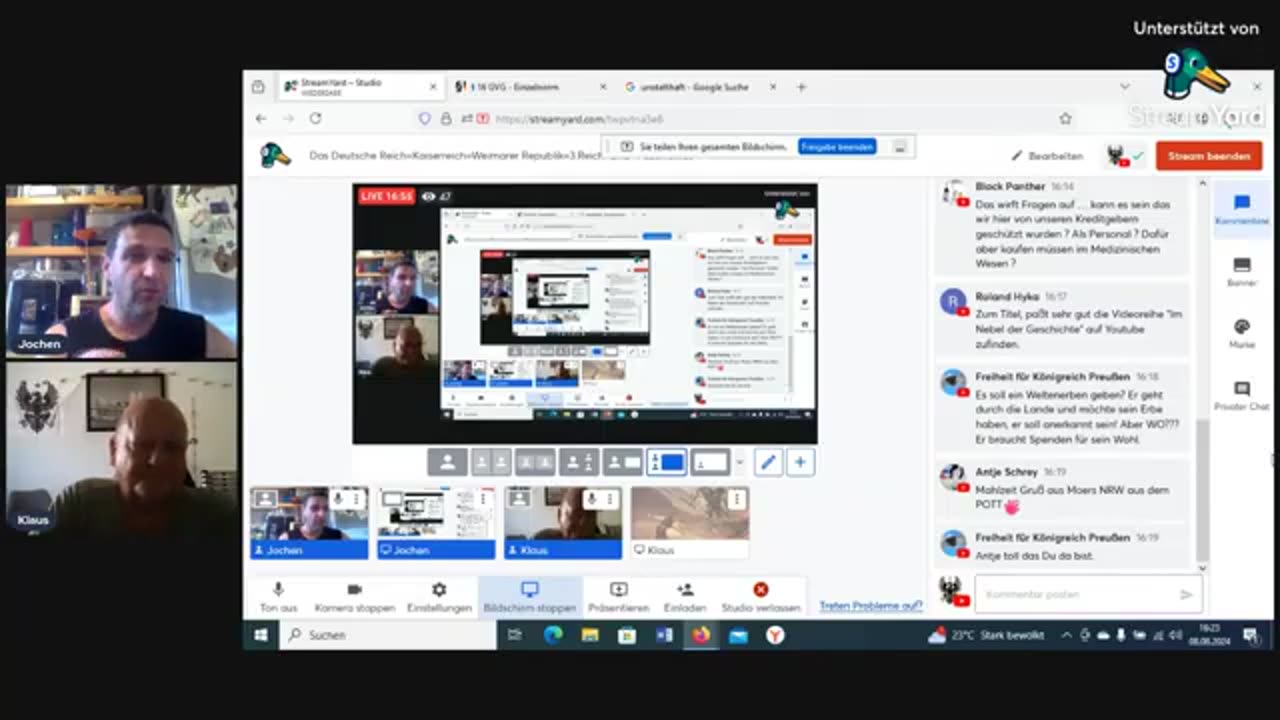The width and height of the screenshot is (1280, 720).
Task: Switch to Google Suche browser tab
Action: click(701, 87)
